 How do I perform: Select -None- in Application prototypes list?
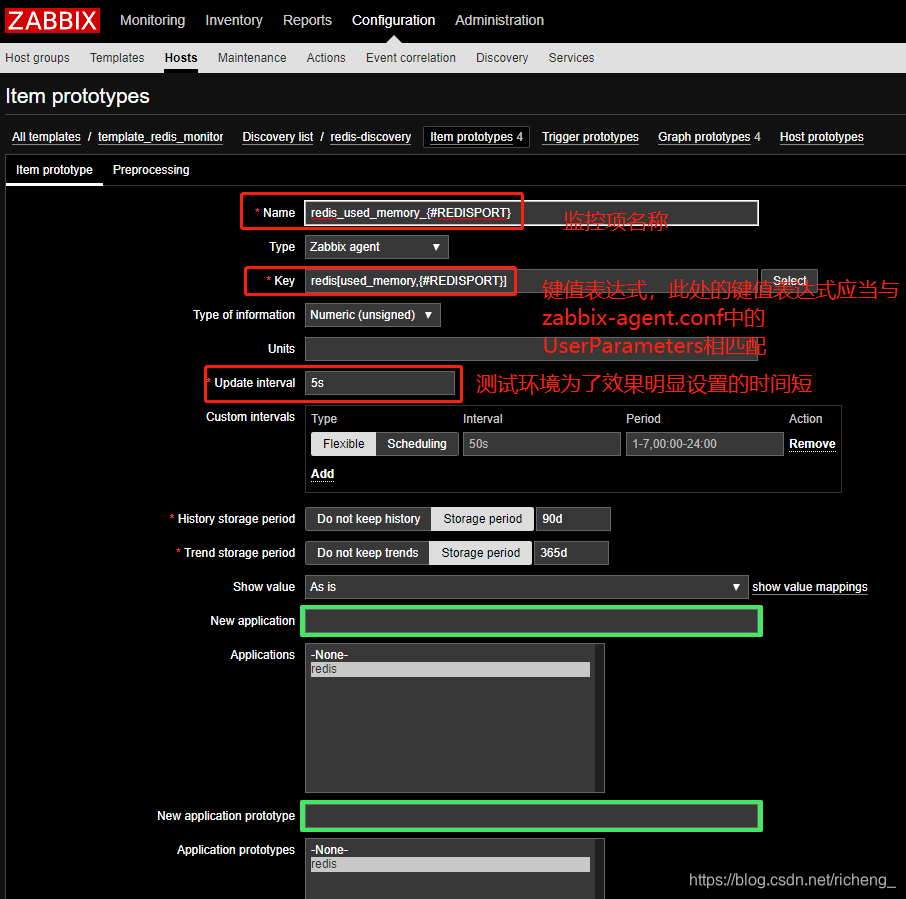450,850
